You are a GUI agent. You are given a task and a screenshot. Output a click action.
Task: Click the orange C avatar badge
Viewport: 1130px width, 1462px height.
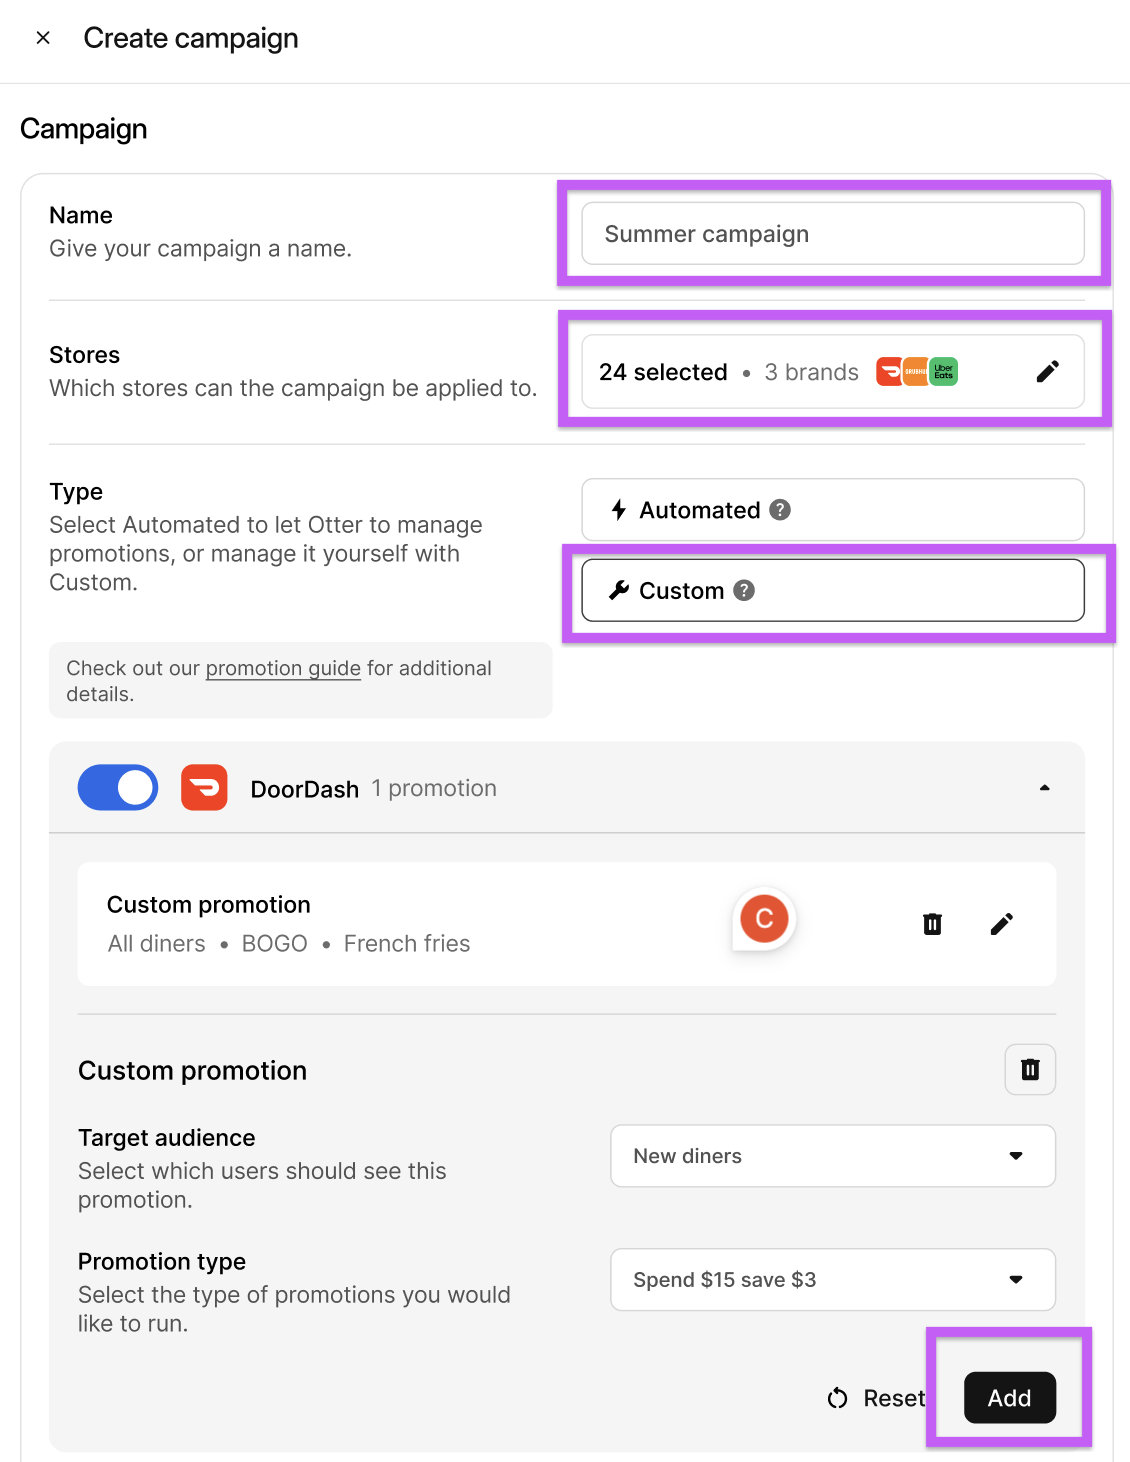[764, 919]
